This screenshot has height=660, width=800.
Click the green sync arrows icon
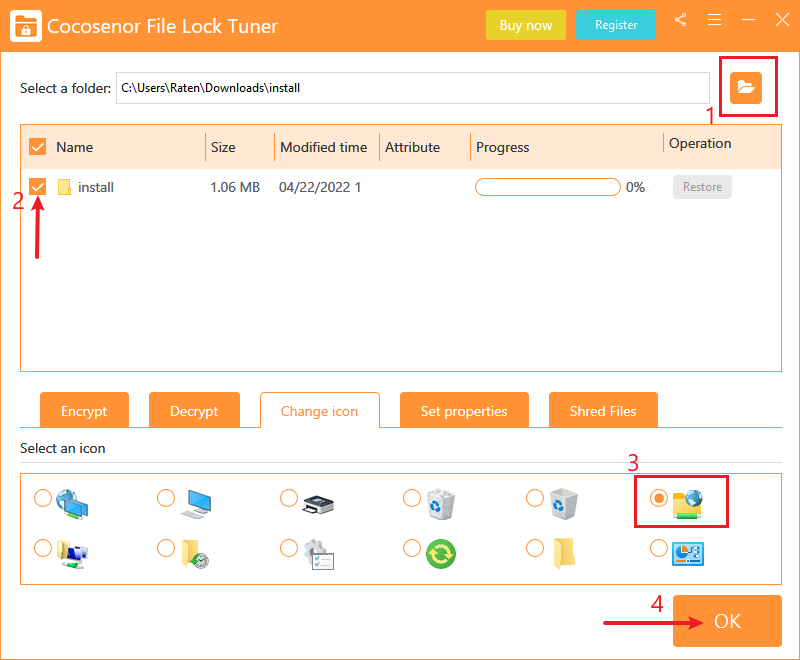[x=441, y=554]
